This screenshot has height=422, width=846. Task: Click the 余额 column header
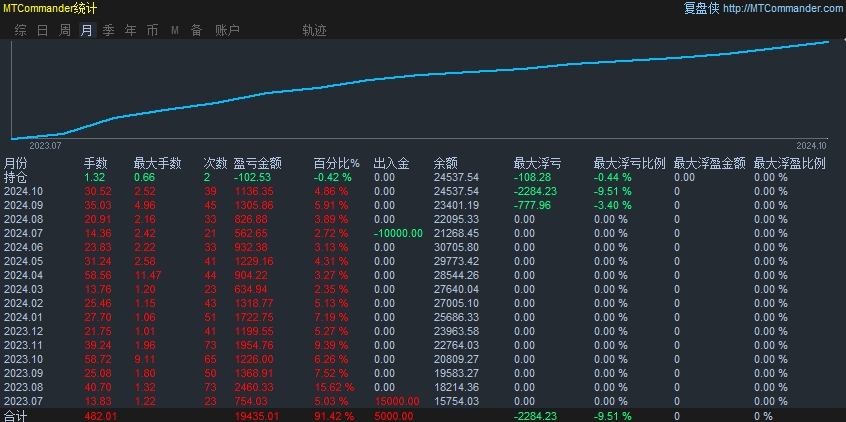pos(445,163)
